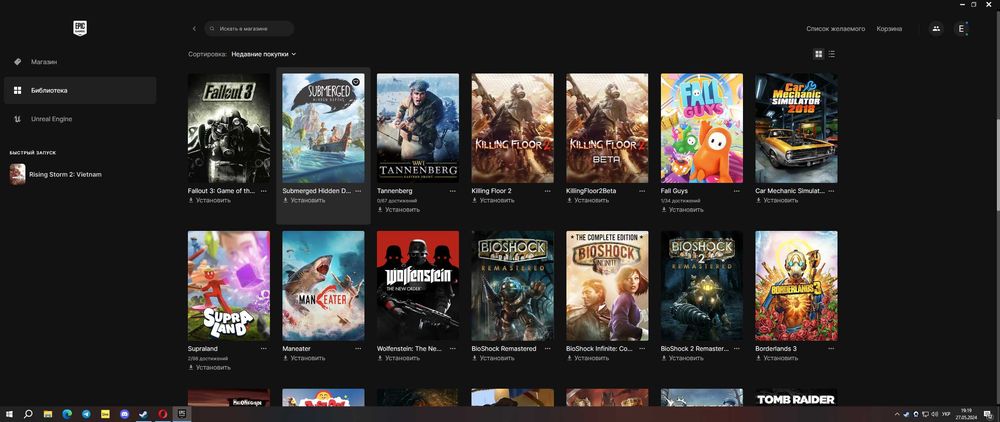1000x422 pixels.
Task: Open Telegram from the taskbar
Action: (x=86, y=414)
